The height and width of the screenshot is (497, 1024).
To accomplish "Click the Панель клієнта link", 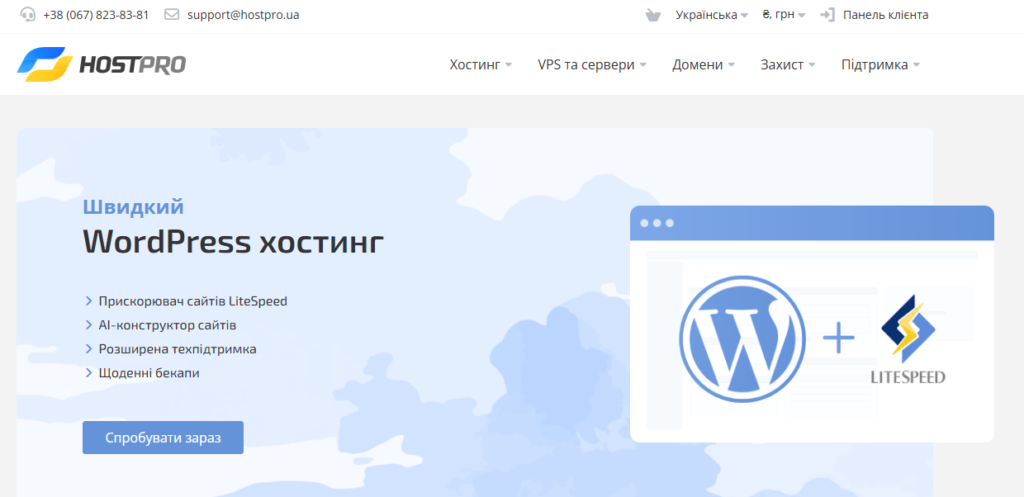I will pyautogui.click(x=885, y=15).
